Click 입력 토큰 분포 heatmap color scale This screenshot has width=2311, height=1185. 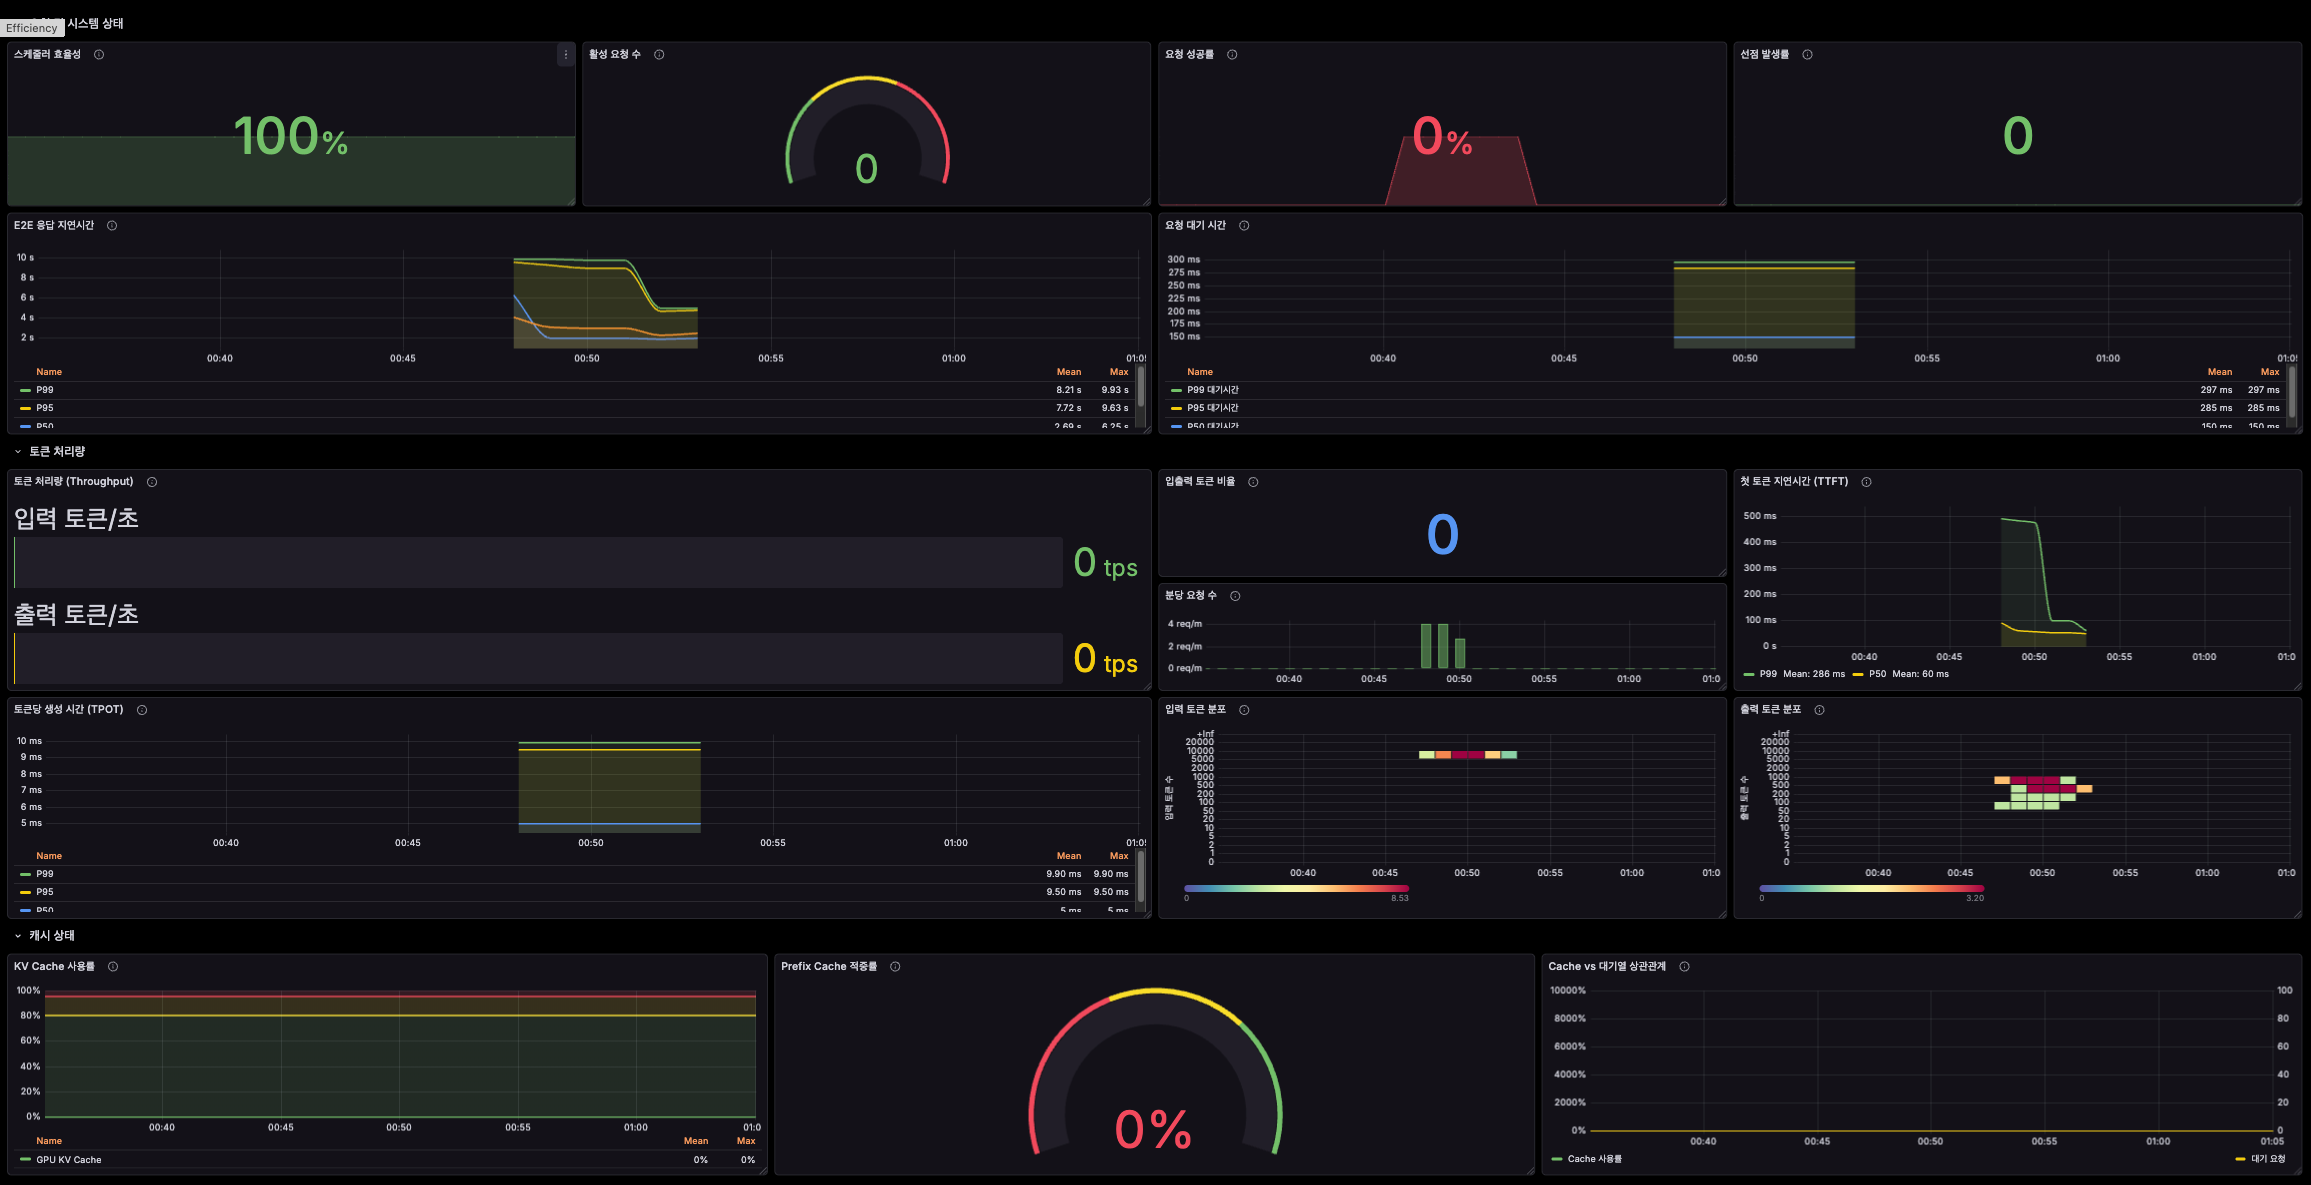(x=1296, y=888)
